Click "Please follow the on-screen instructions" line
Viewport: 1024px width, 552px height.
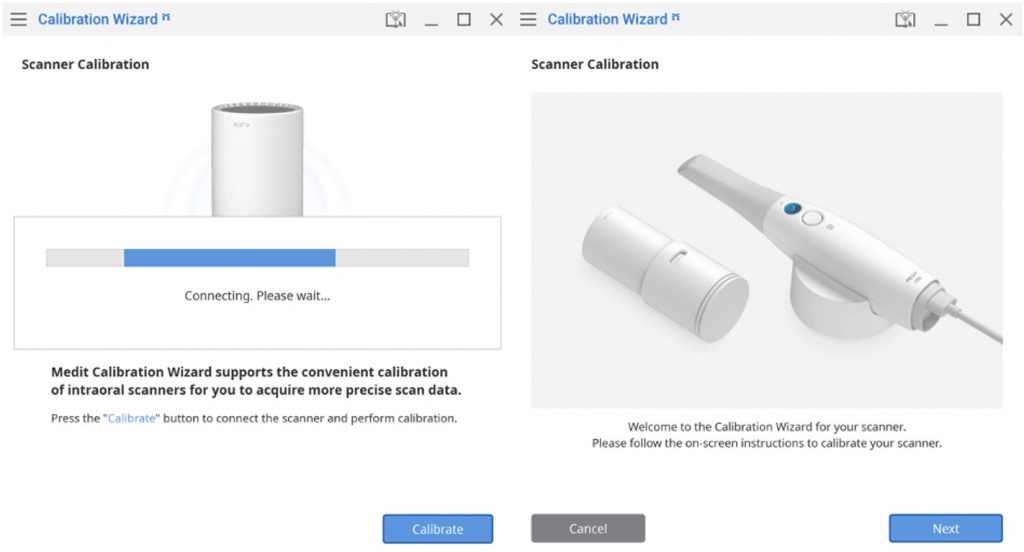[x=767, y=443]
